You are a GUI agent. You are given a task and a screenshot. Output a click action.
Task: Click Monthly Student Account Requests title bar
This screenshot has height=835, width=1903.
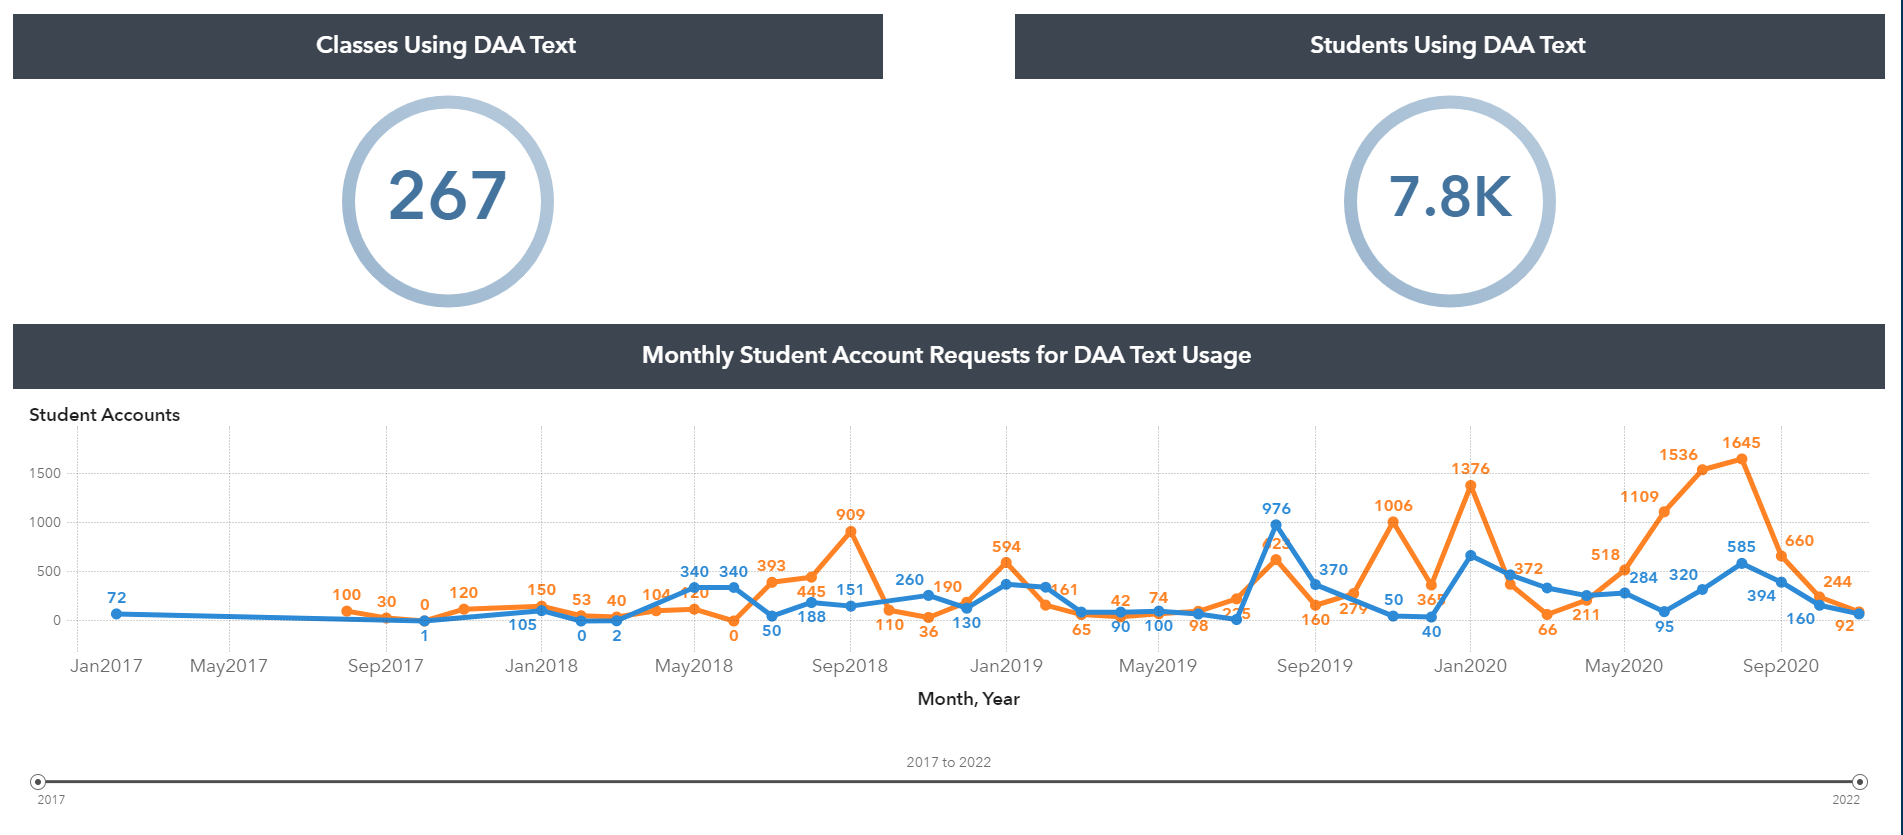click(x=947, y=356)
